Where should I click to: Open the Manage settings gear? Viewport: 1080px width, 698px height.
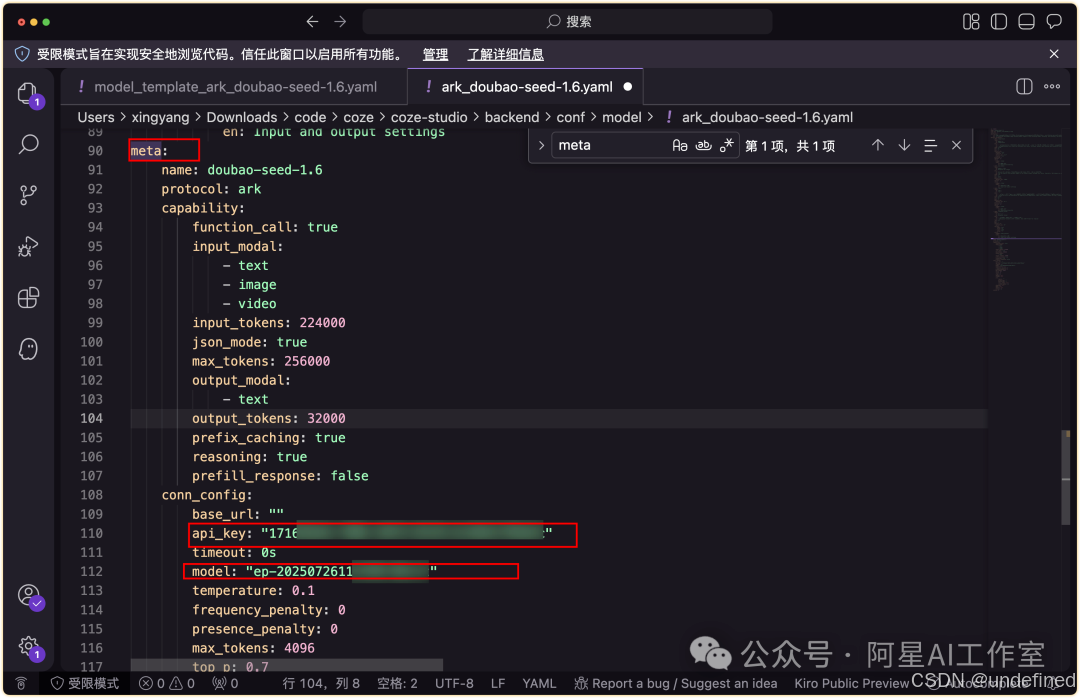30,647
